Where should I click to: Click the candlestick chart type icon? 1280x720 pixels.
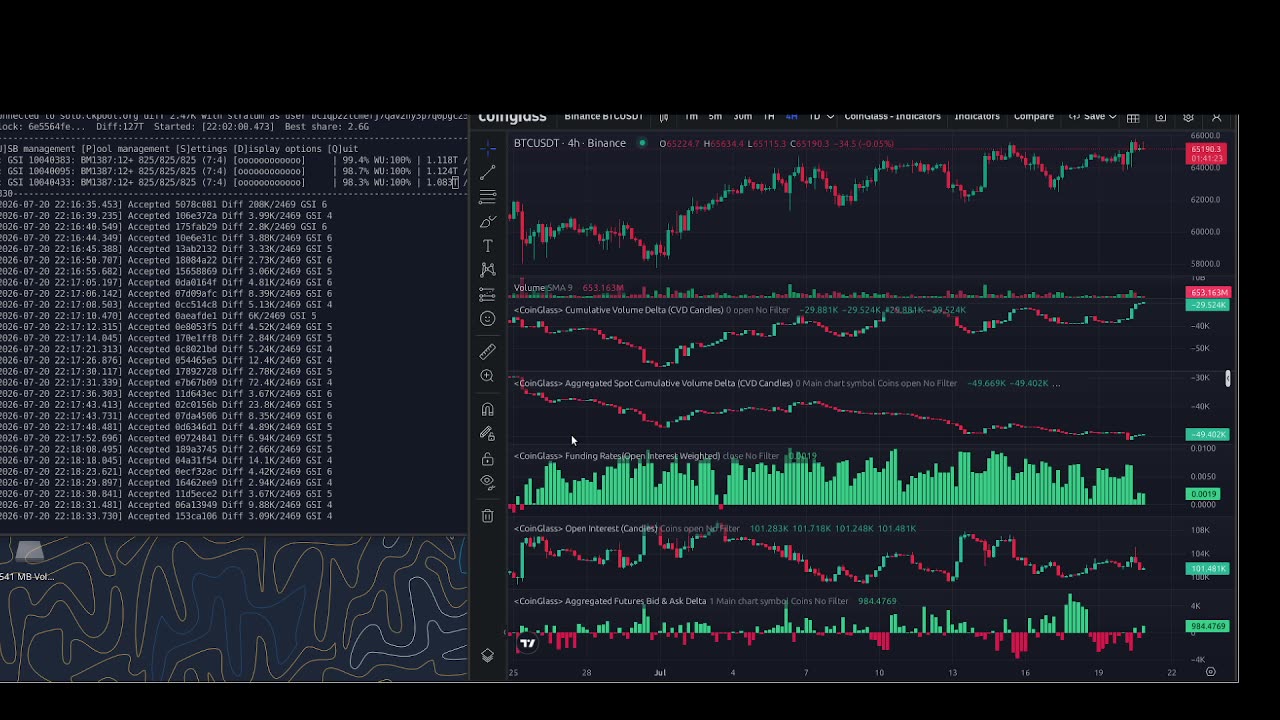click(663, 117)
